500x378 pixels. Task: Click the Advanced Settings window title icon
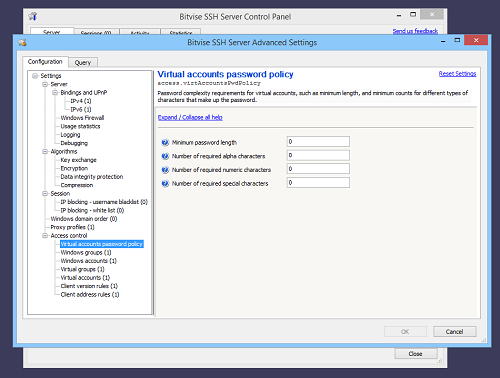coord(23,43)
